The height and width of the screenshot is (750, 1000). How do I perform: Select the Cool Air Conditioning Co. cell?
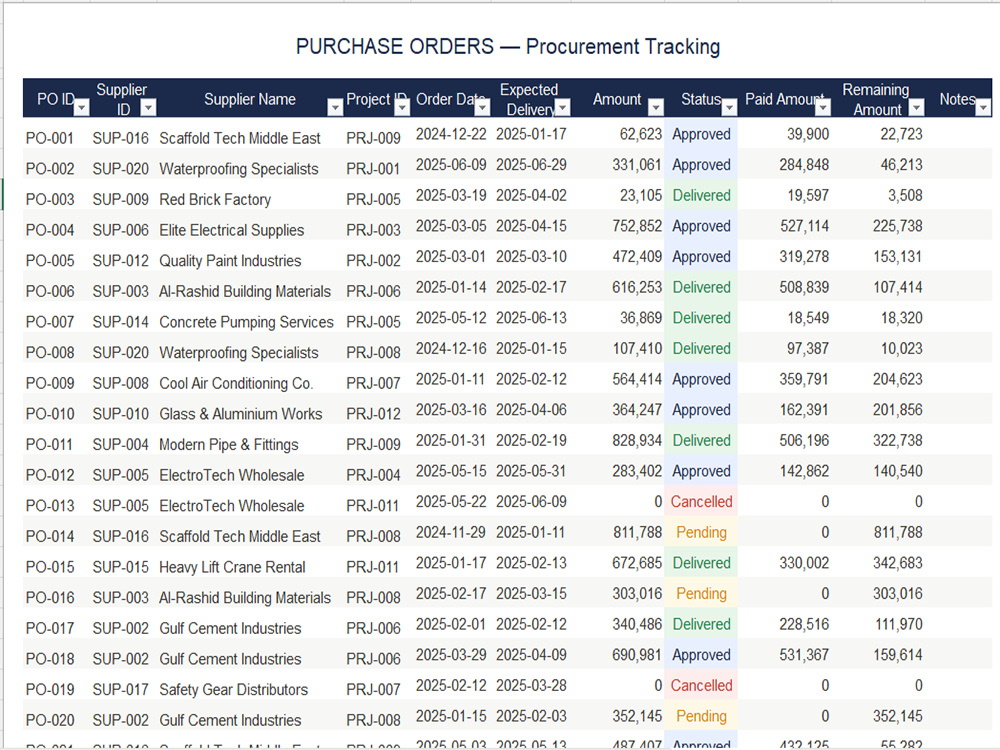236,383
